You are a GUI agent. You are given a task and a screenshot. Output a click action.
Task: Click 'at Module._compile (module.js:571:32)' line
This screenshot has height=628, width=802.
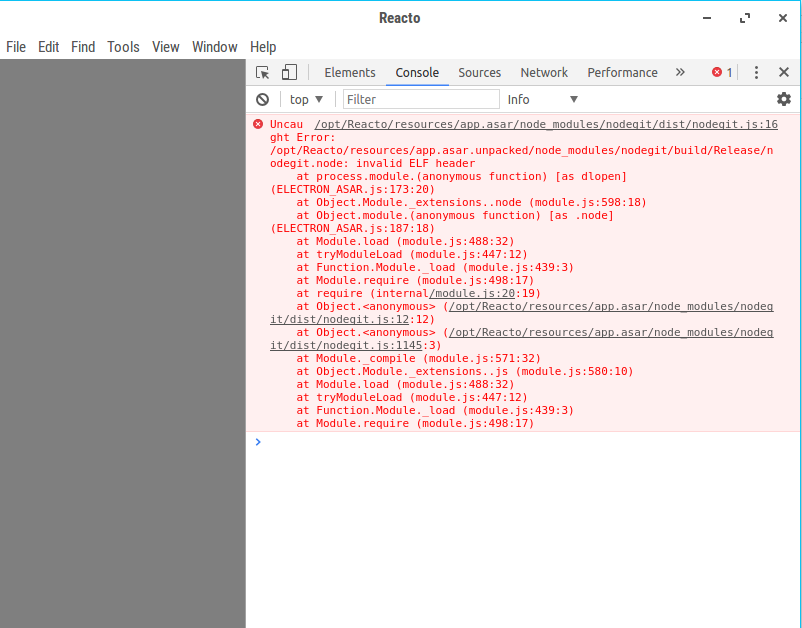[418, 358]
